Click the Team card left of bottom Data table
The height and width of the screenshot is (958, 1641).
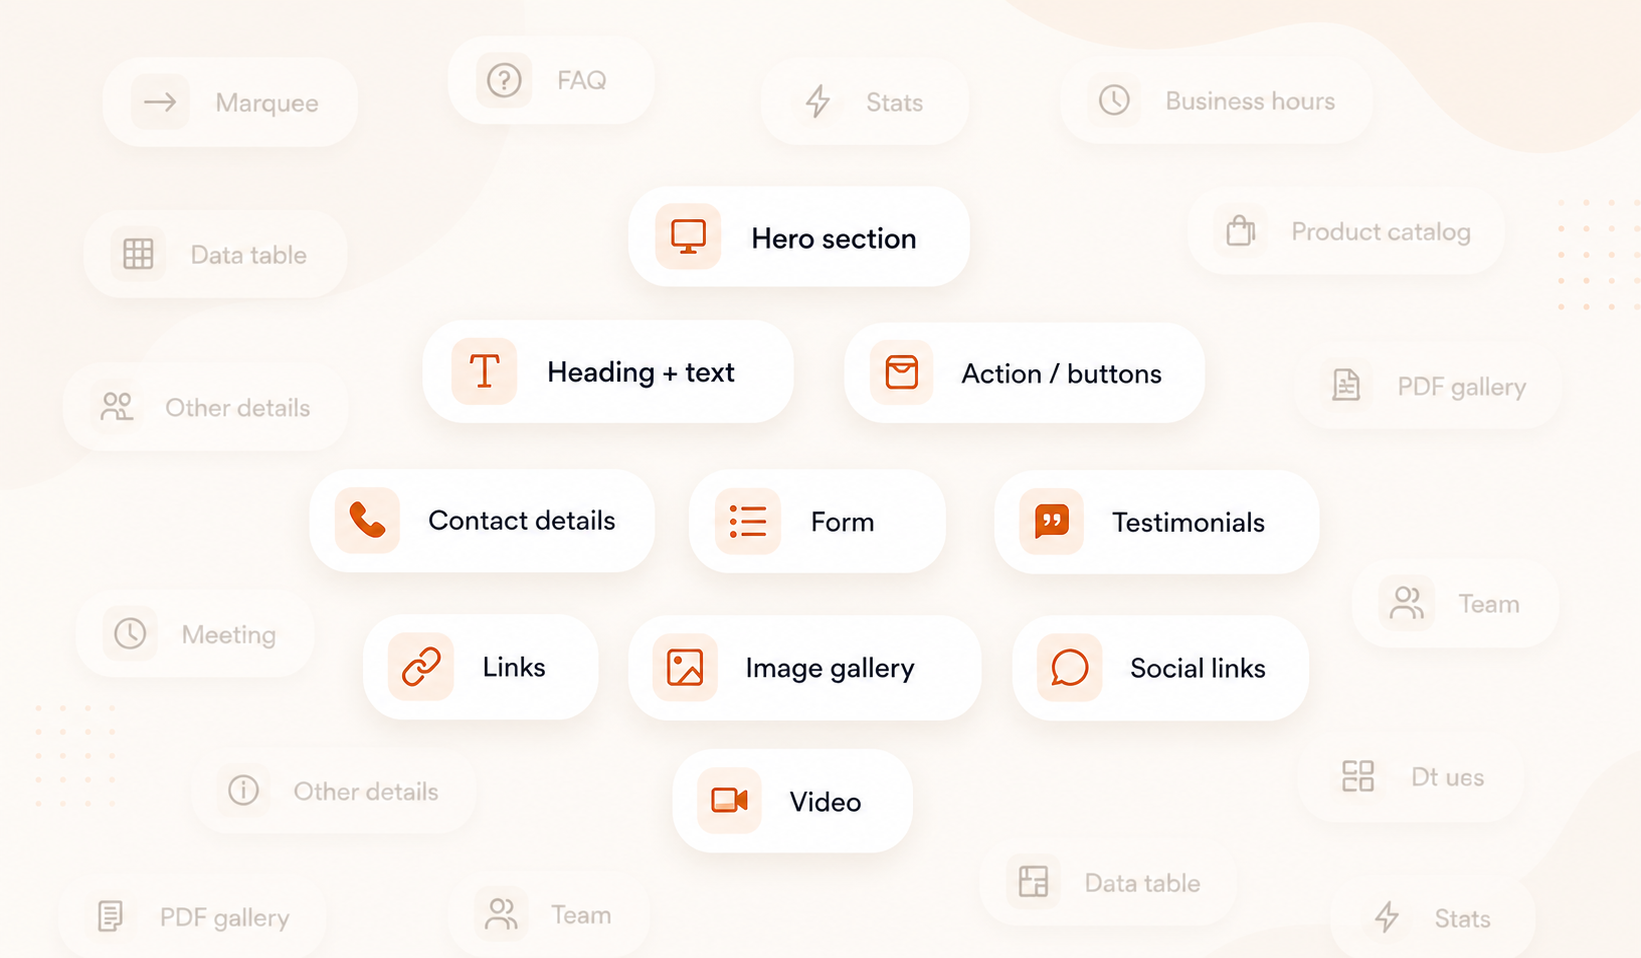click(549, 914)
